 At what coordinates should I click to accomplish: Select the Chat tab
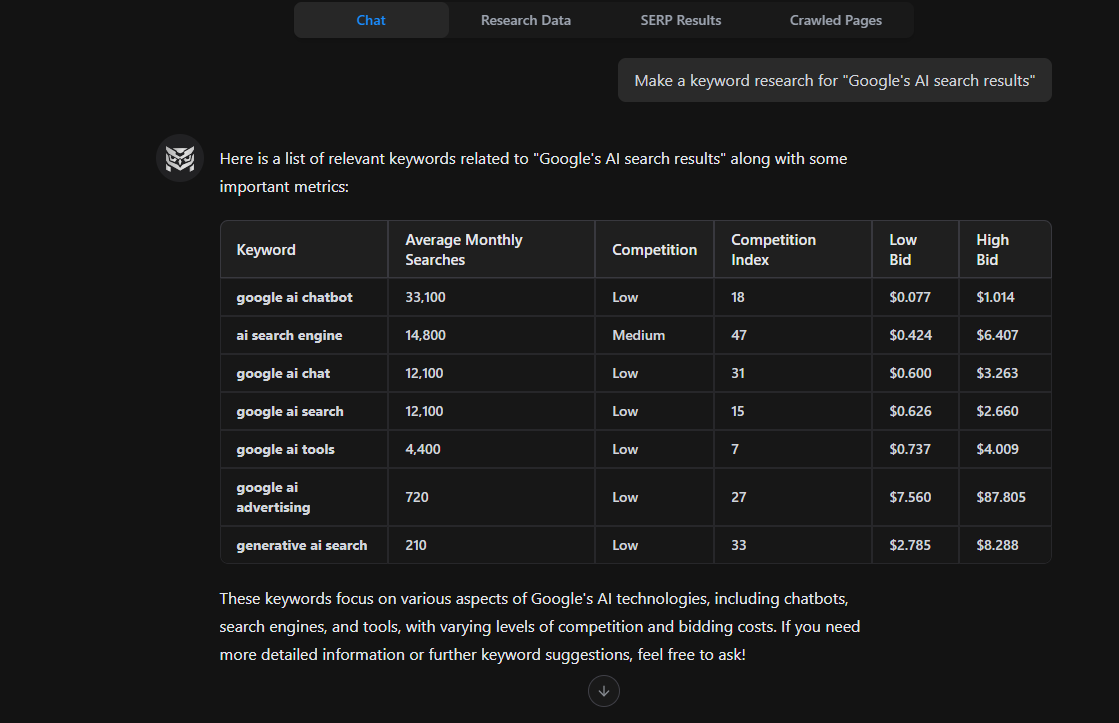coord(370,20)
